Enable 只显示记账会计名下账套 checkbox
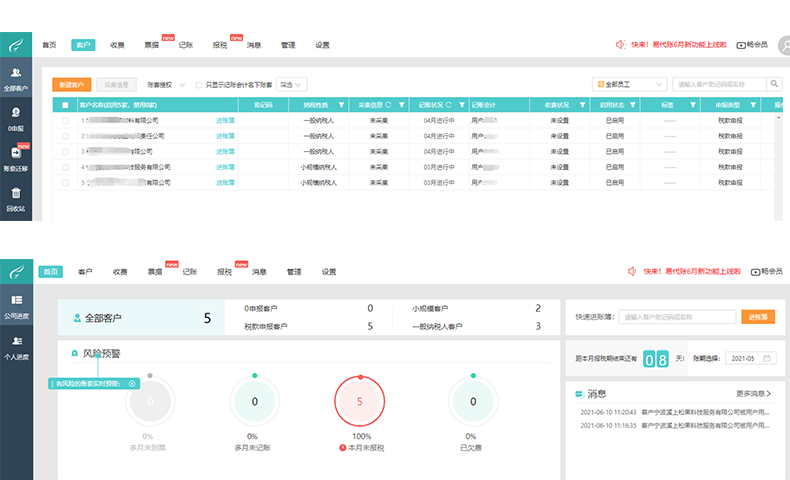Screen dimensions: 790x480 pyautogui.click(x=199, y=85)
